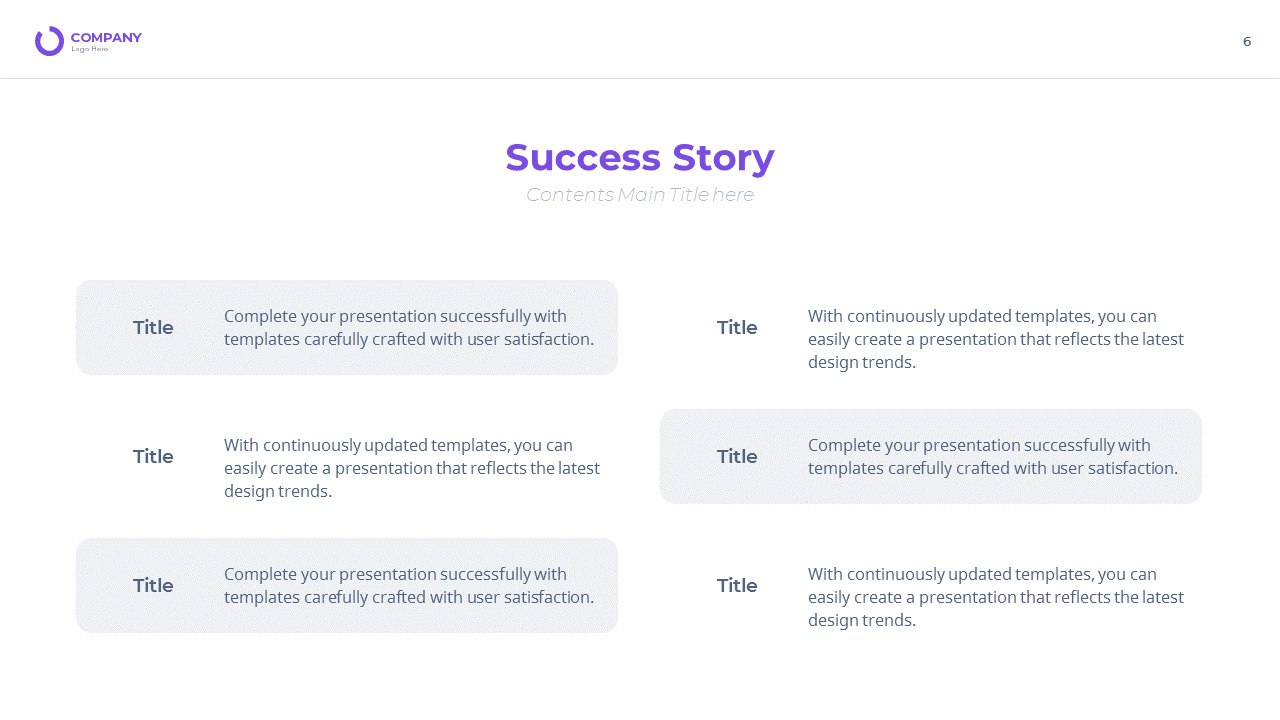Click the purple circular company logo icon
This screenshot has width=1280, height=720.
[49, 41]
